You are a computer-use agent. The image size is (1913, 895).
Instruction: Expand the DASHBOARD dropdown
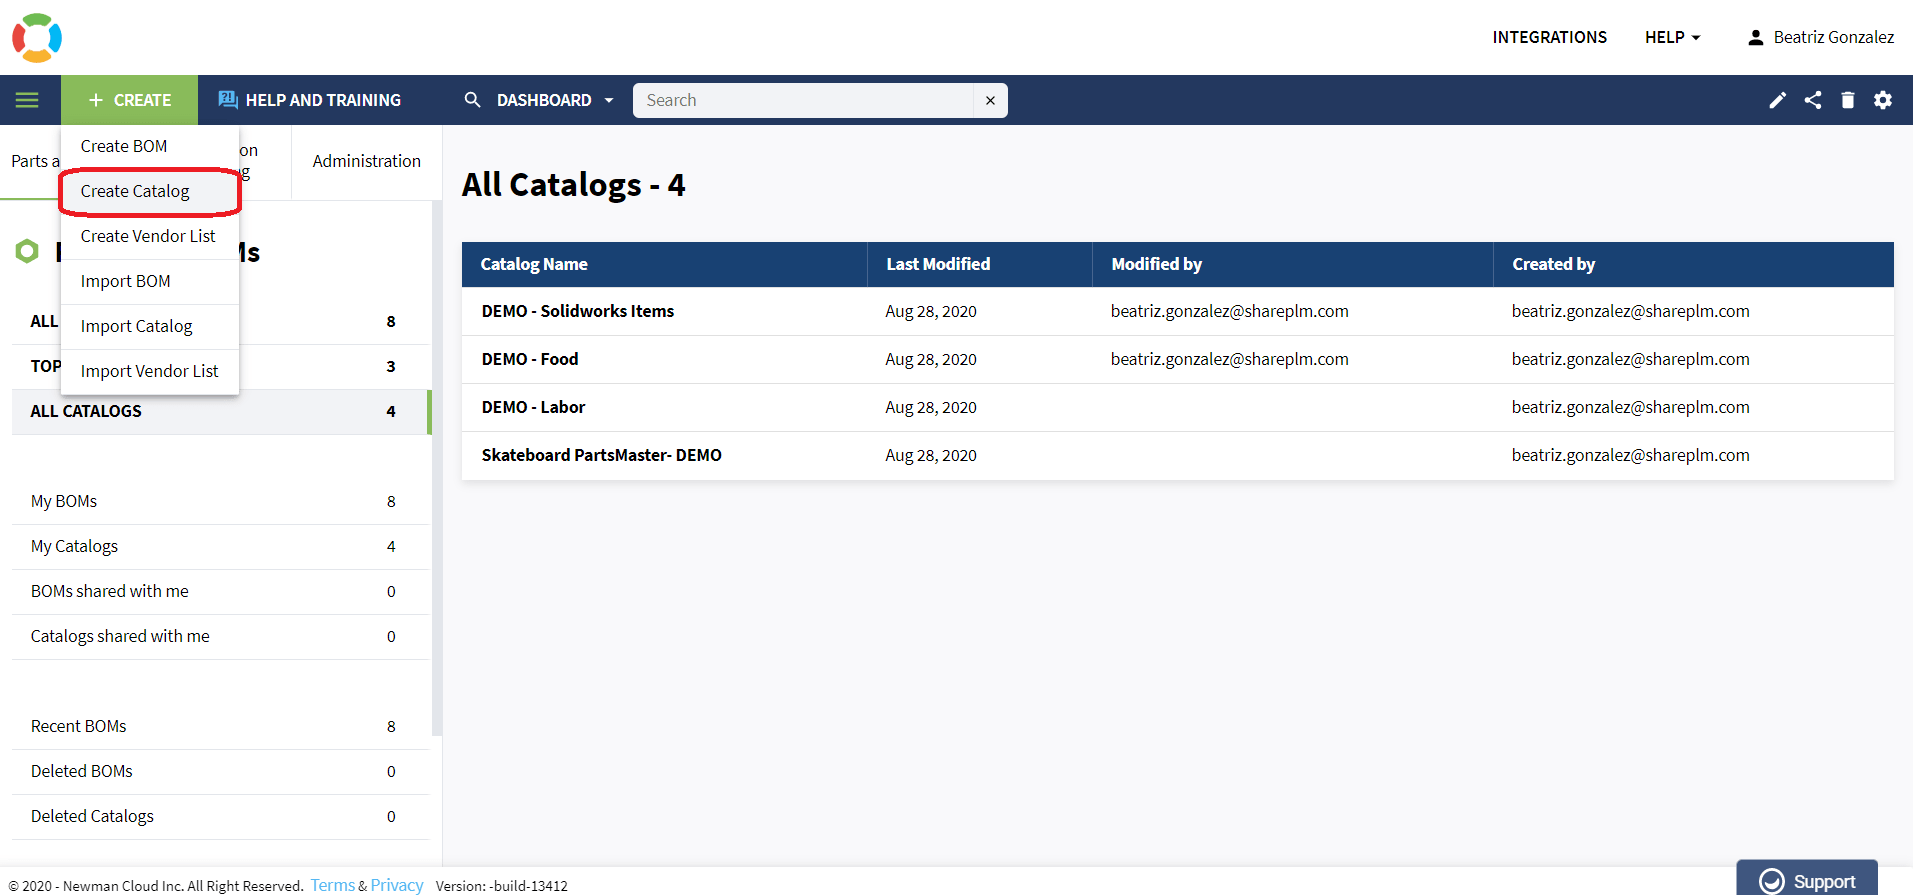coord(555,100)
